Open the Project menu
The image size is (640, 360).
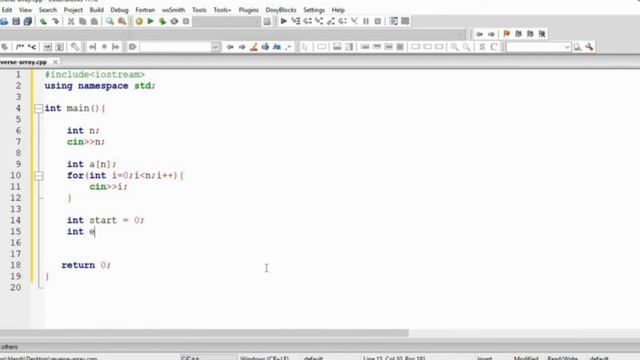(73, 10)
